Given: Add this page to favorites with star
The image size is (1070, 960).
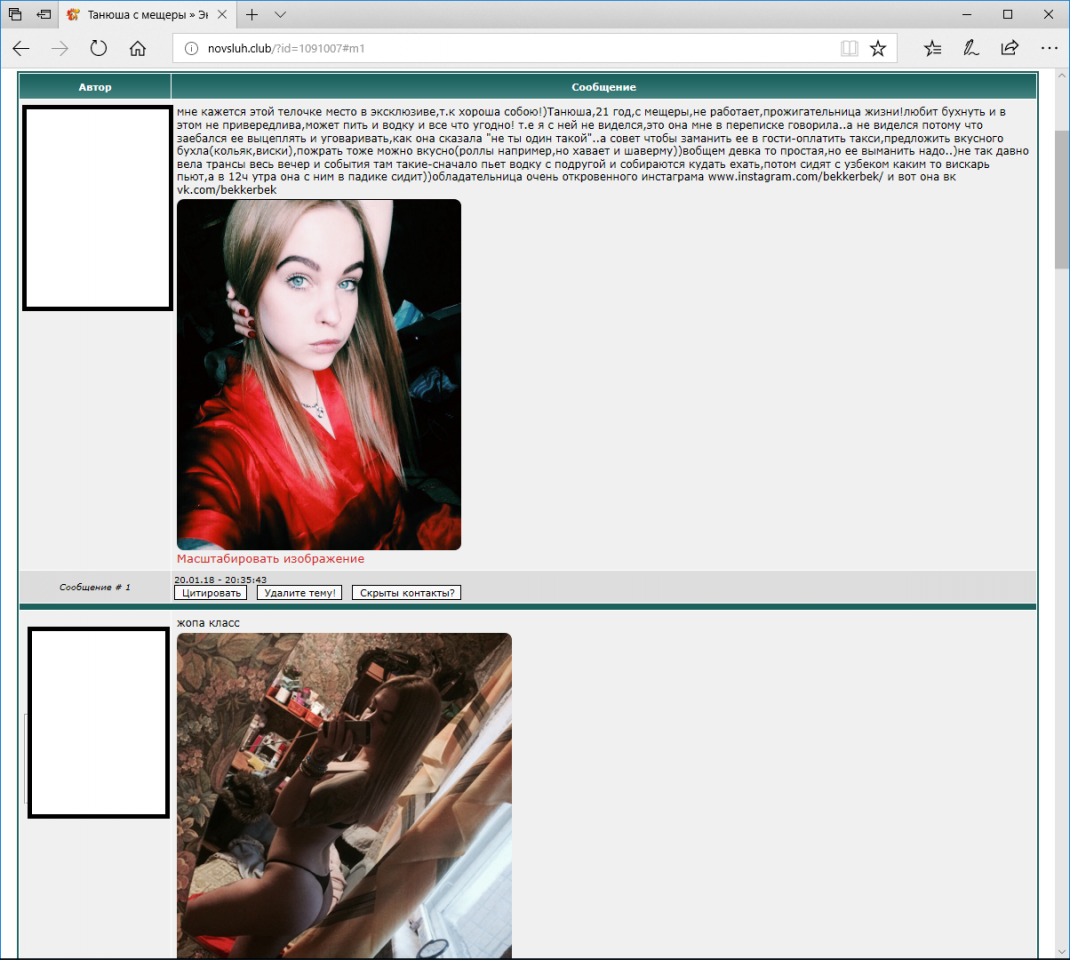Looking at the screenshot, I should pyautogui.click(x=878, y=48).
